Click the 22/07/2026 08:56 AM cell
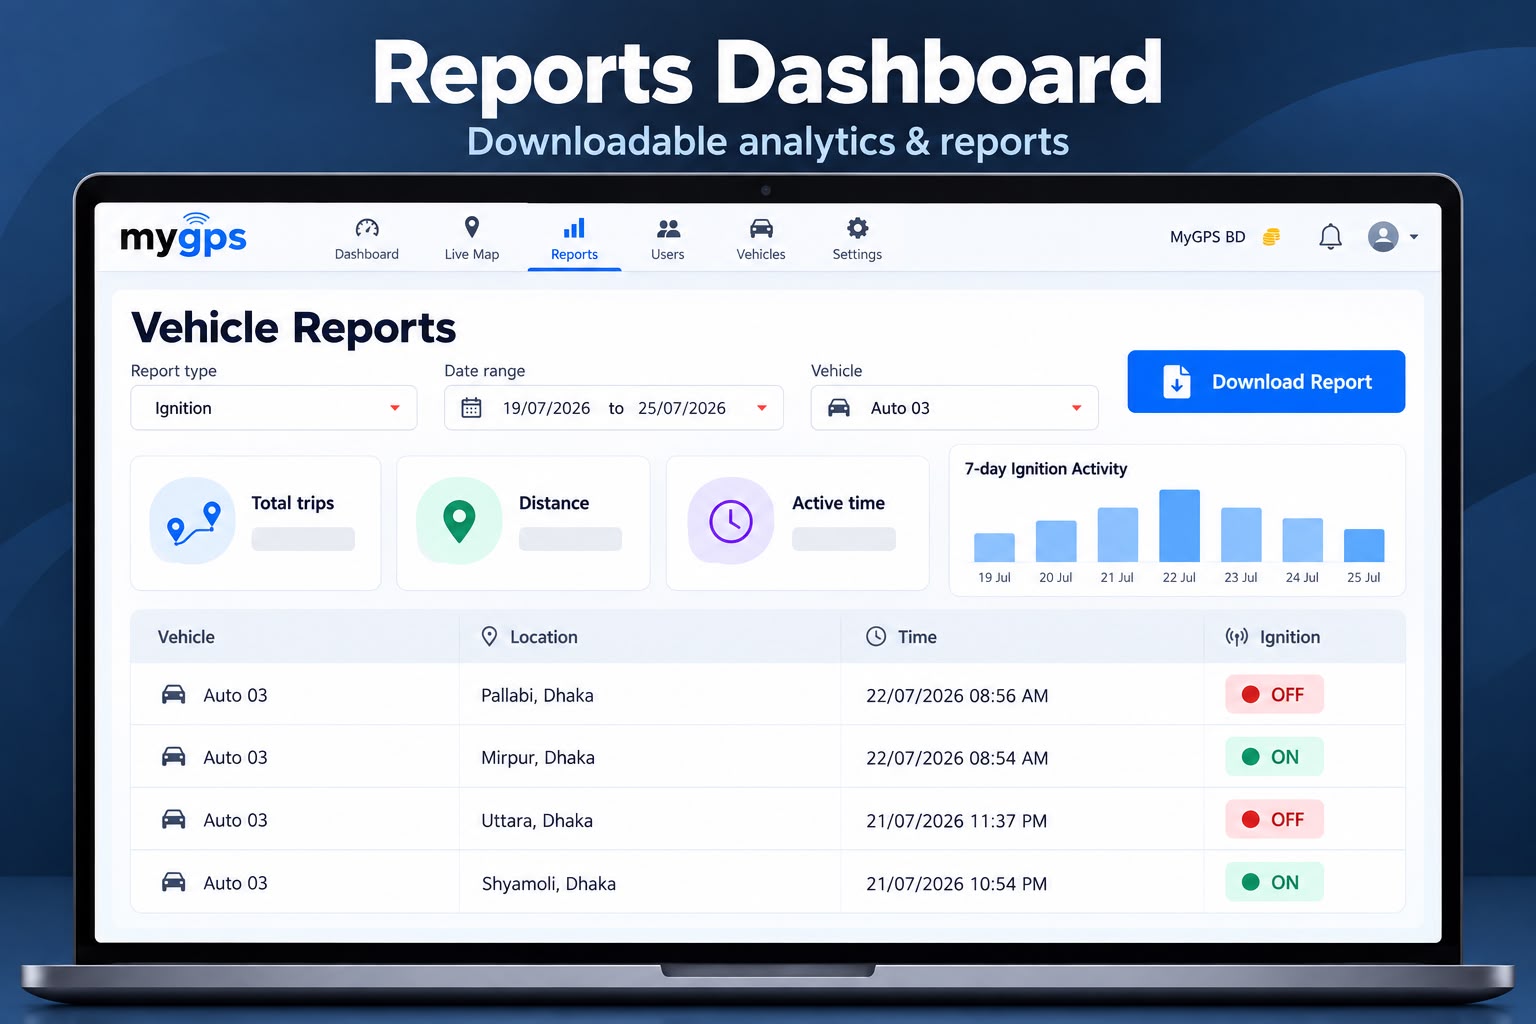The width and height of the screenshot is (1536, 1024). pyautogui.click(x=957, y=695)
